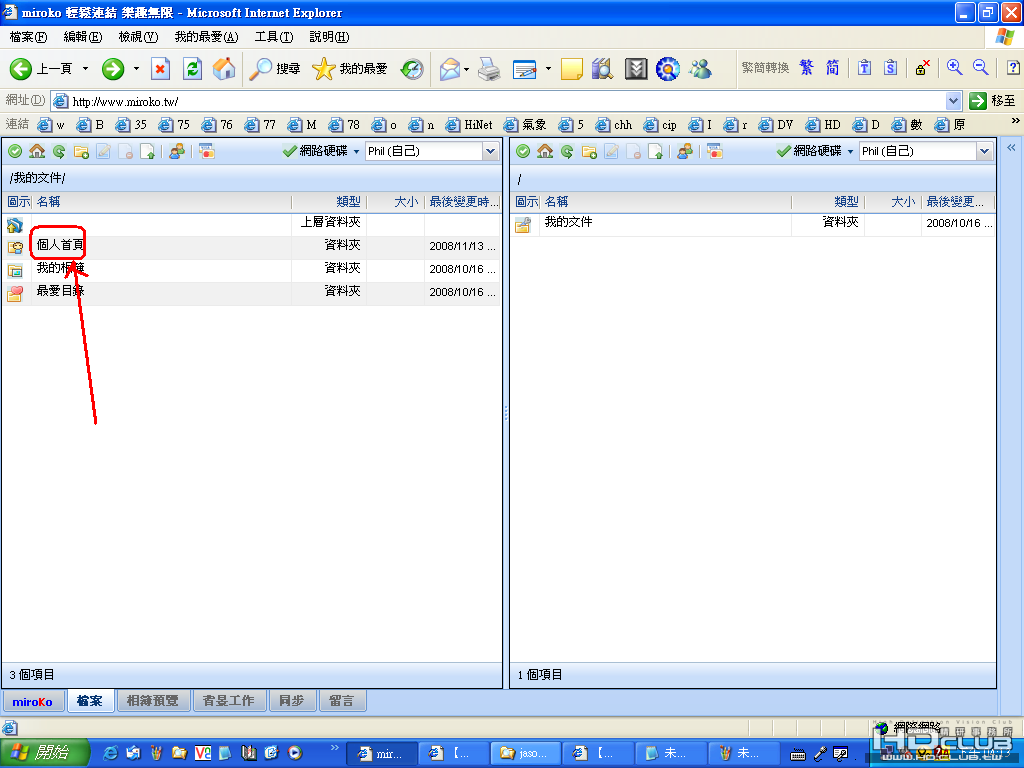Image resolution: width=1024 pixels, height=768 pixels.
Task: Refresh the page in IE toolbar
Action: [192, 69]
